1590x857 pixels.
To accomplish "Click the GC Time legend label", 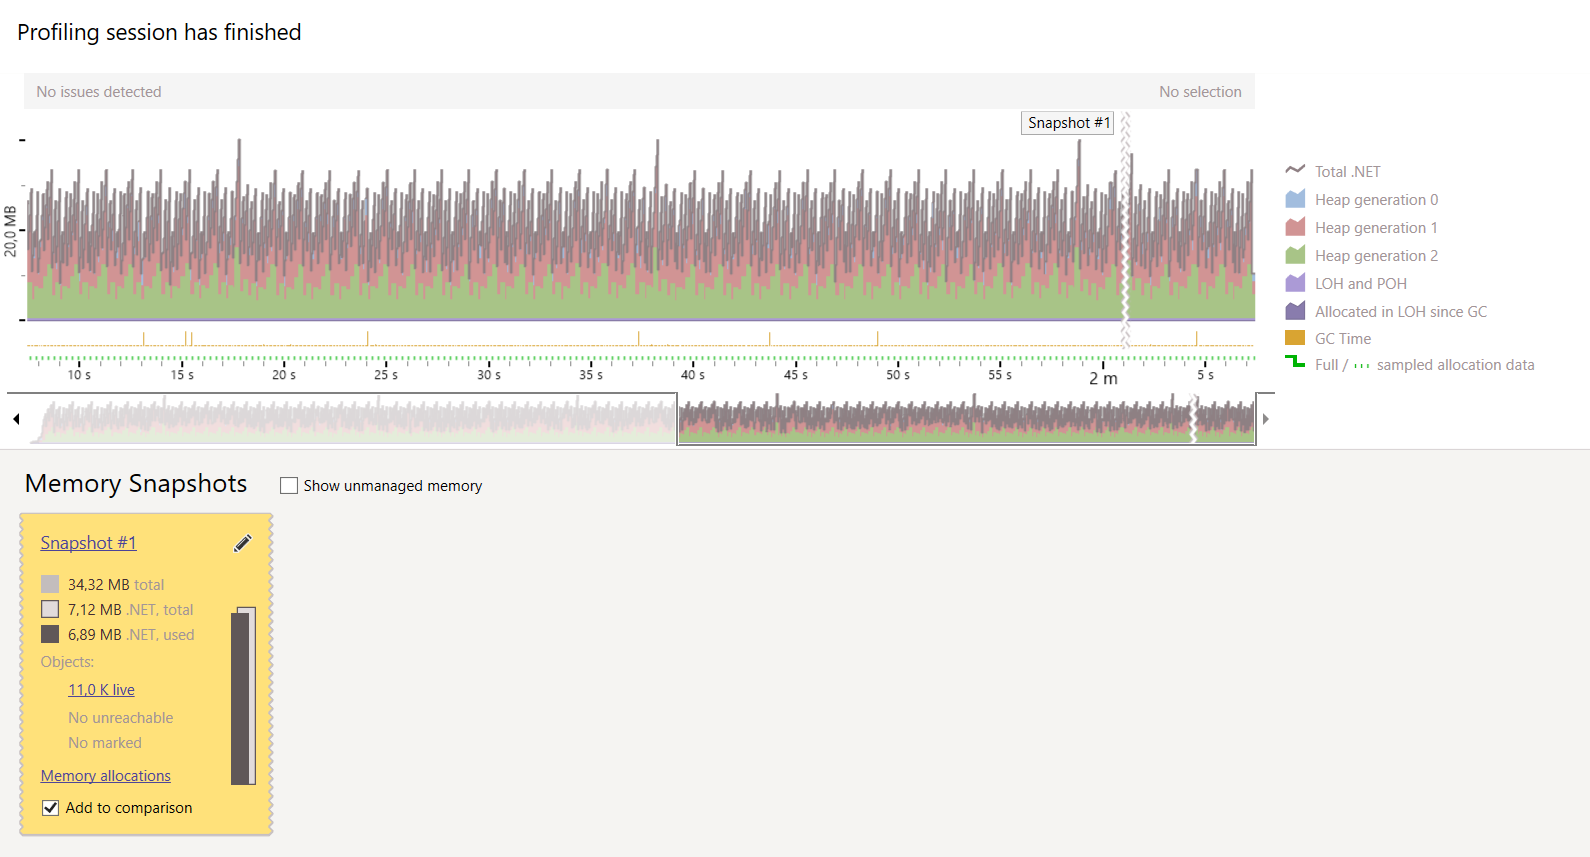I will [1343, 339].
